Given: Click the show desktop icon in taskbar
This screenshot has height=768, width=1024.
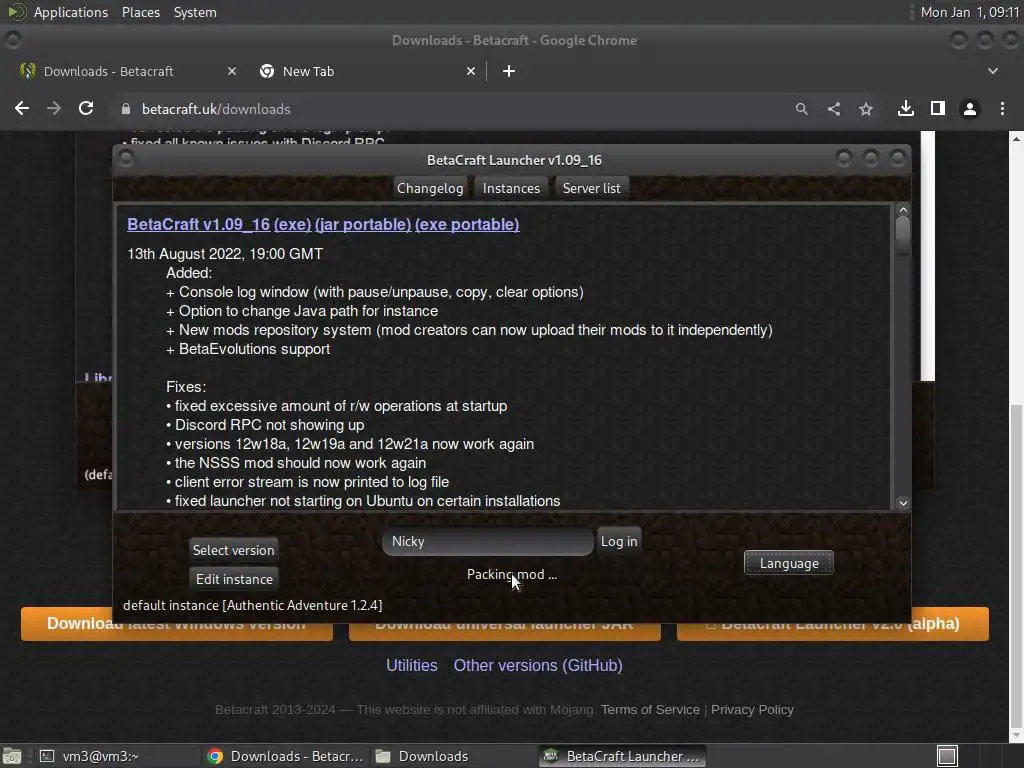Looking at the screenshot, I should [x=12, y=756].
